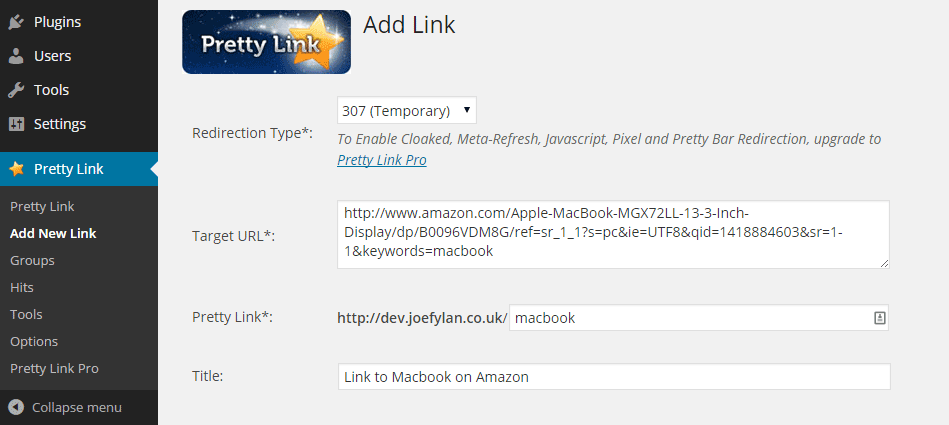
Task: Click the Pretty Link star icon in sidebar
Action: [17, 169]
